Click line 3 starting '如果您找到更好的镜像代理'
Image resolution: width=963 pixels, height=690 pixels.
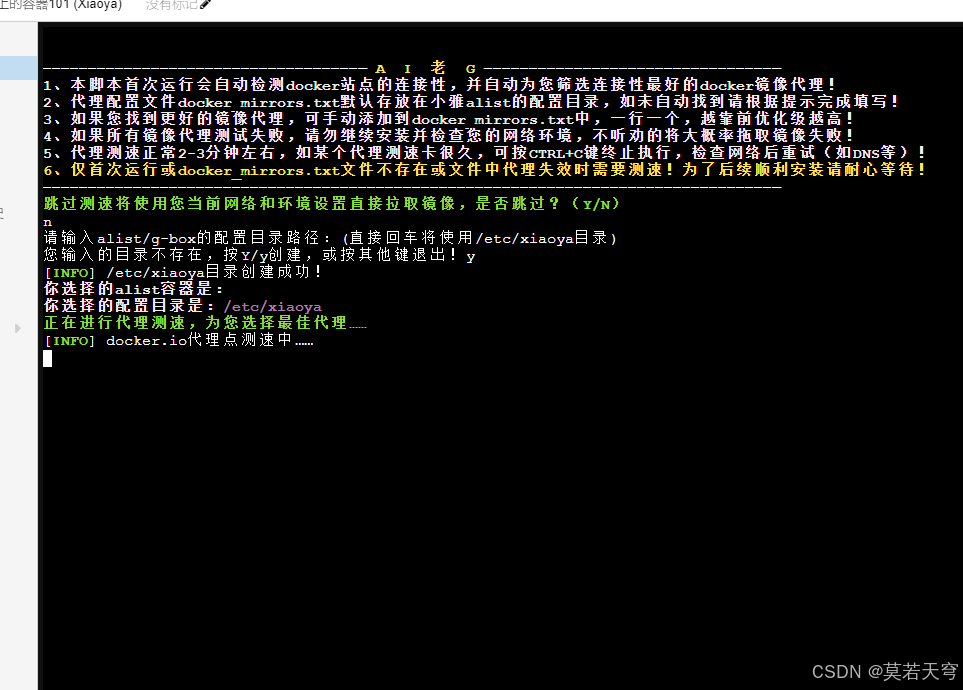[449, 119]
